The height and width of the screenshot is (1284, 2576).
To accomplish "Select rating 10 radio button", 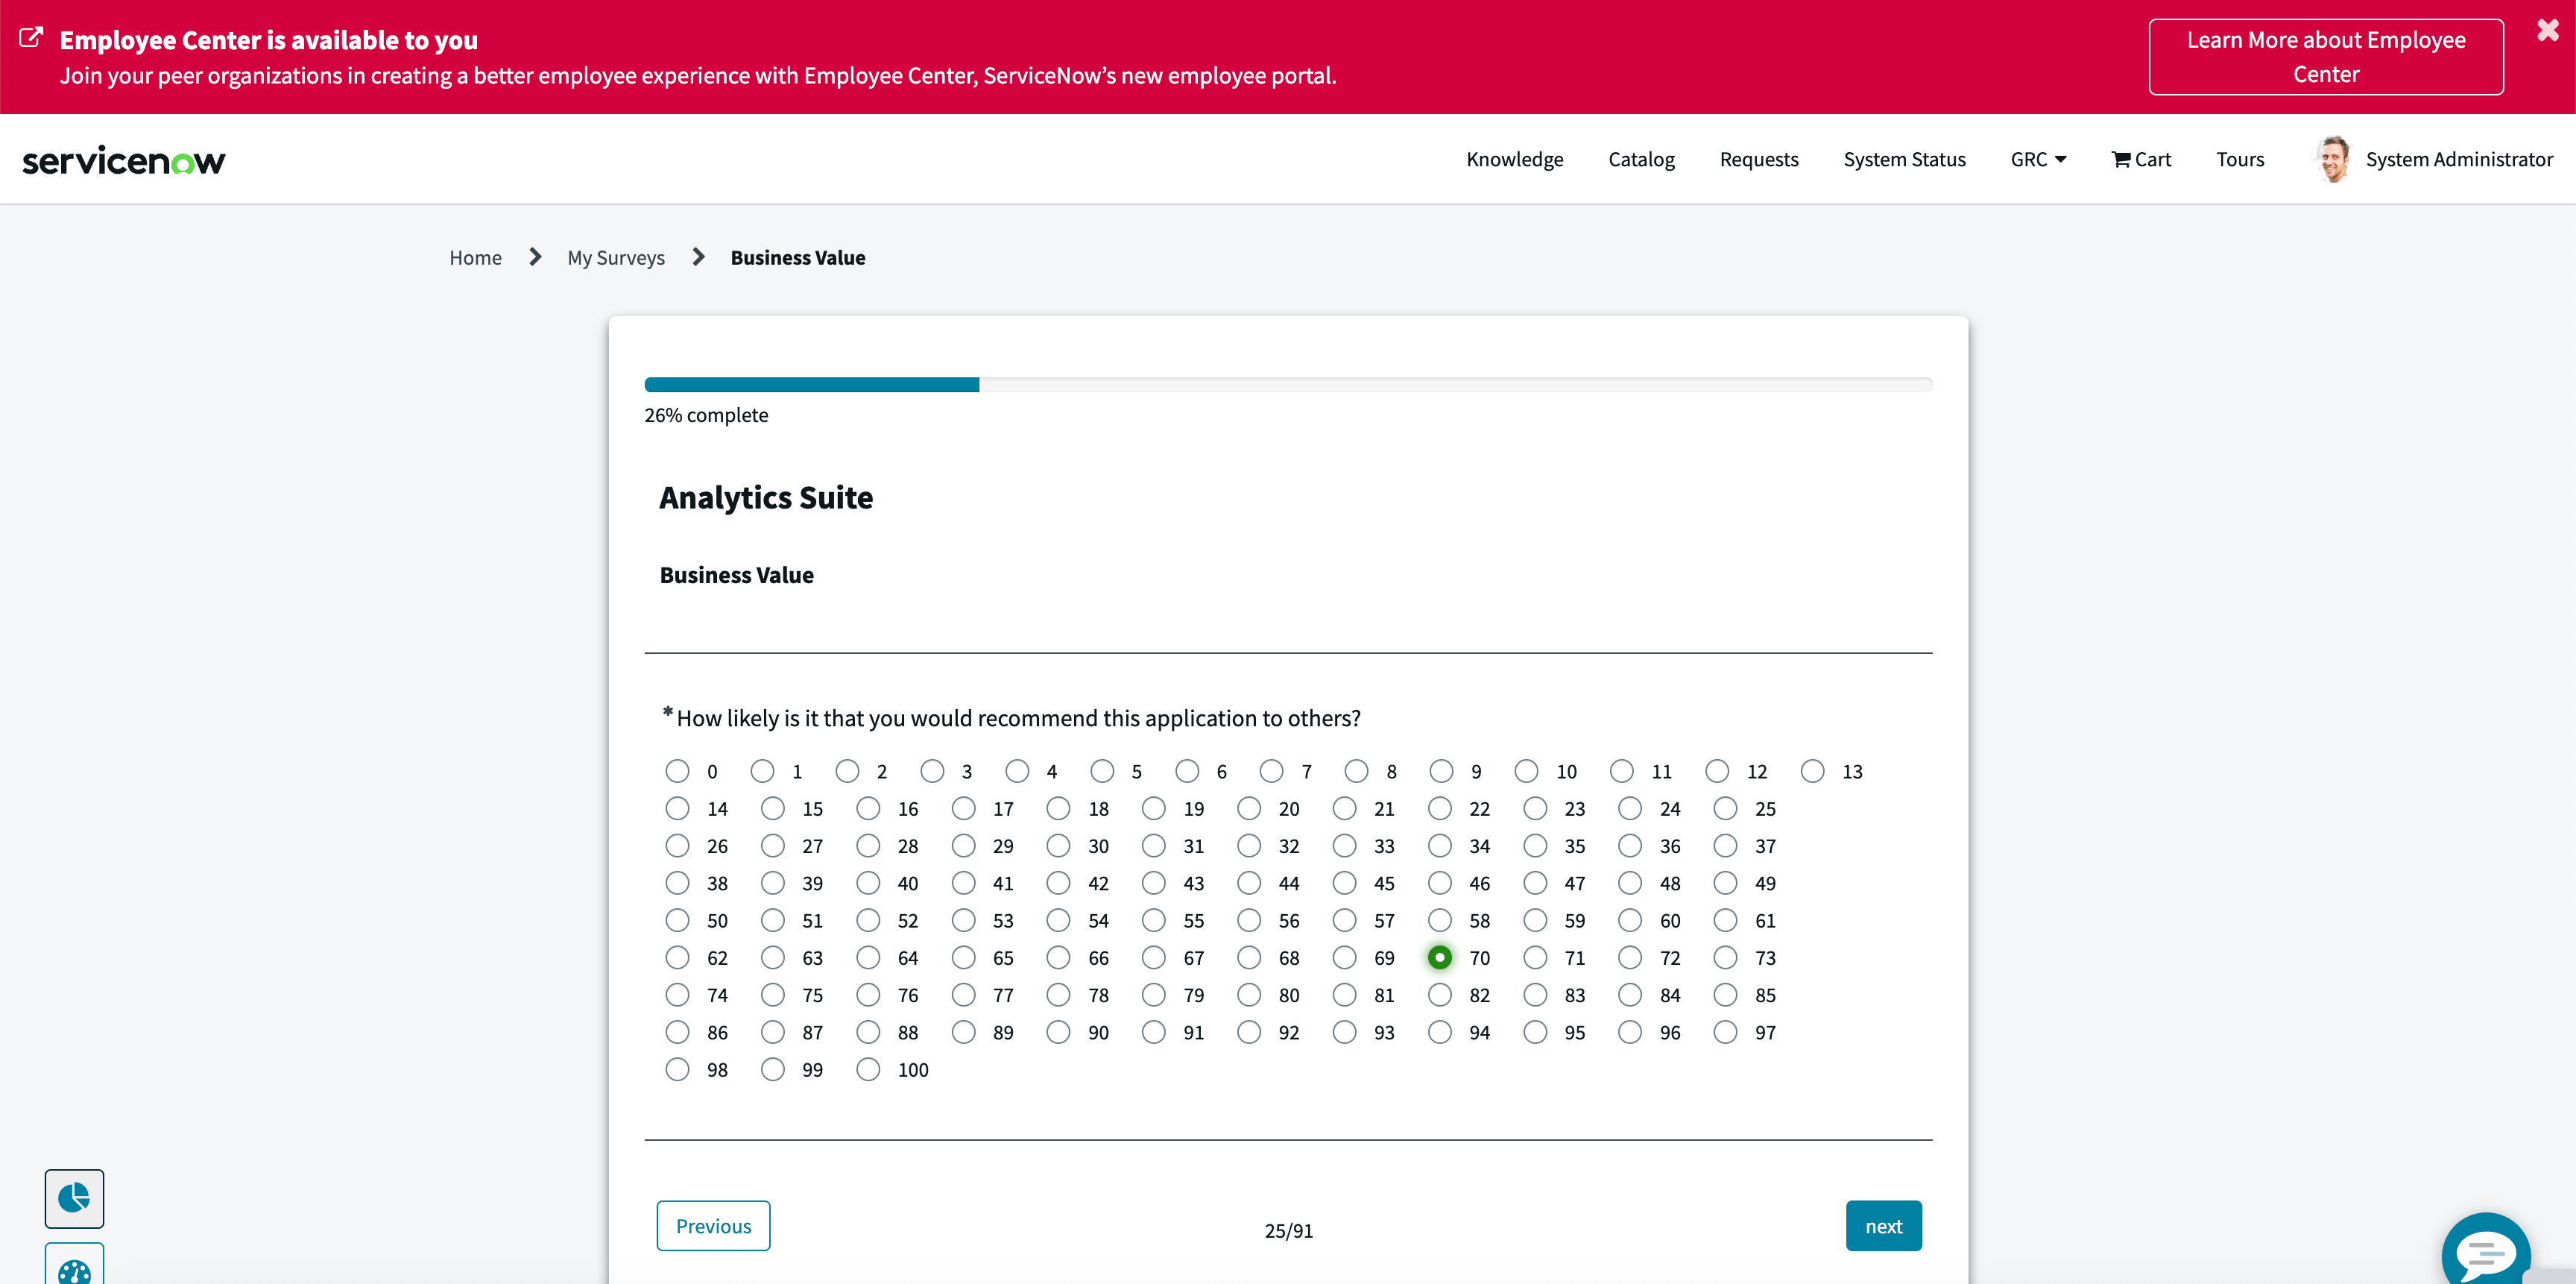I will (1526, 770).
